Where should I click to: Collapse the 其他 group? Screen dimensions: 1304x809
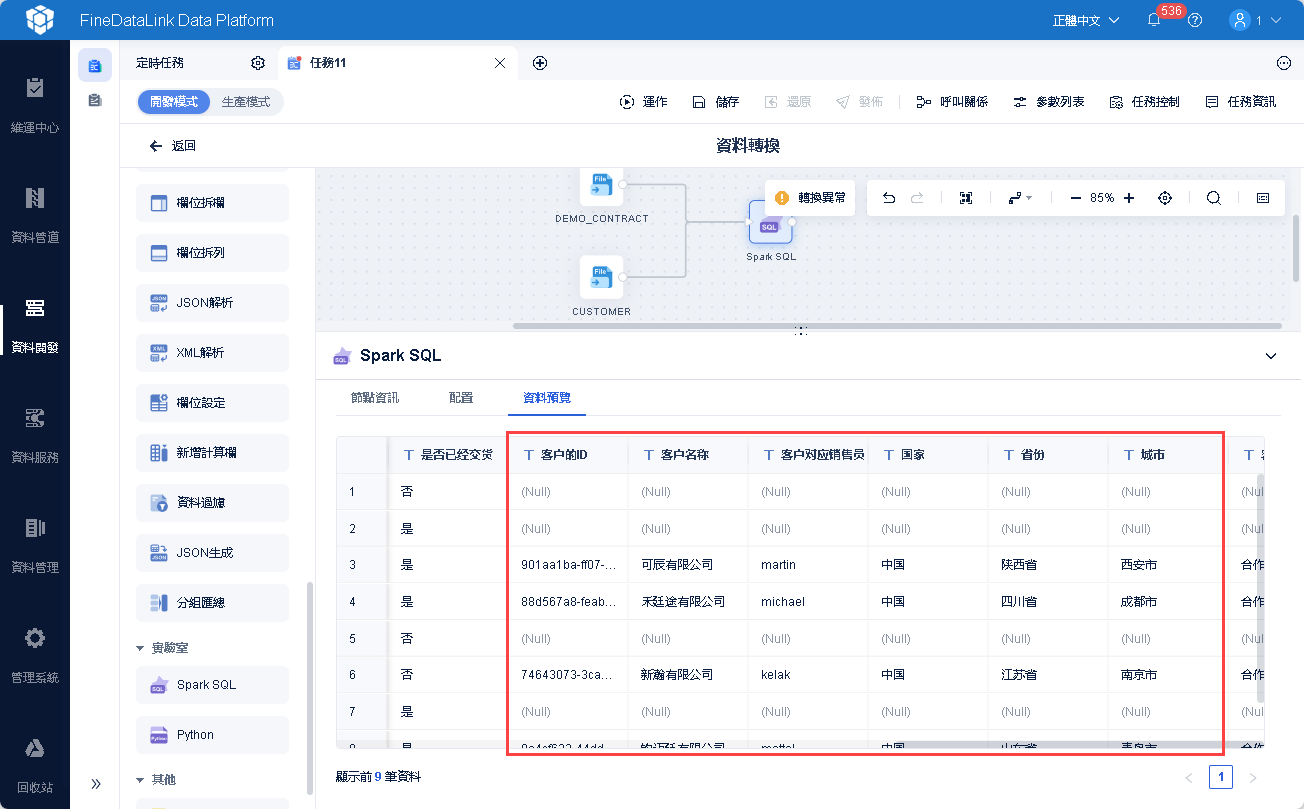click(141, 780)
